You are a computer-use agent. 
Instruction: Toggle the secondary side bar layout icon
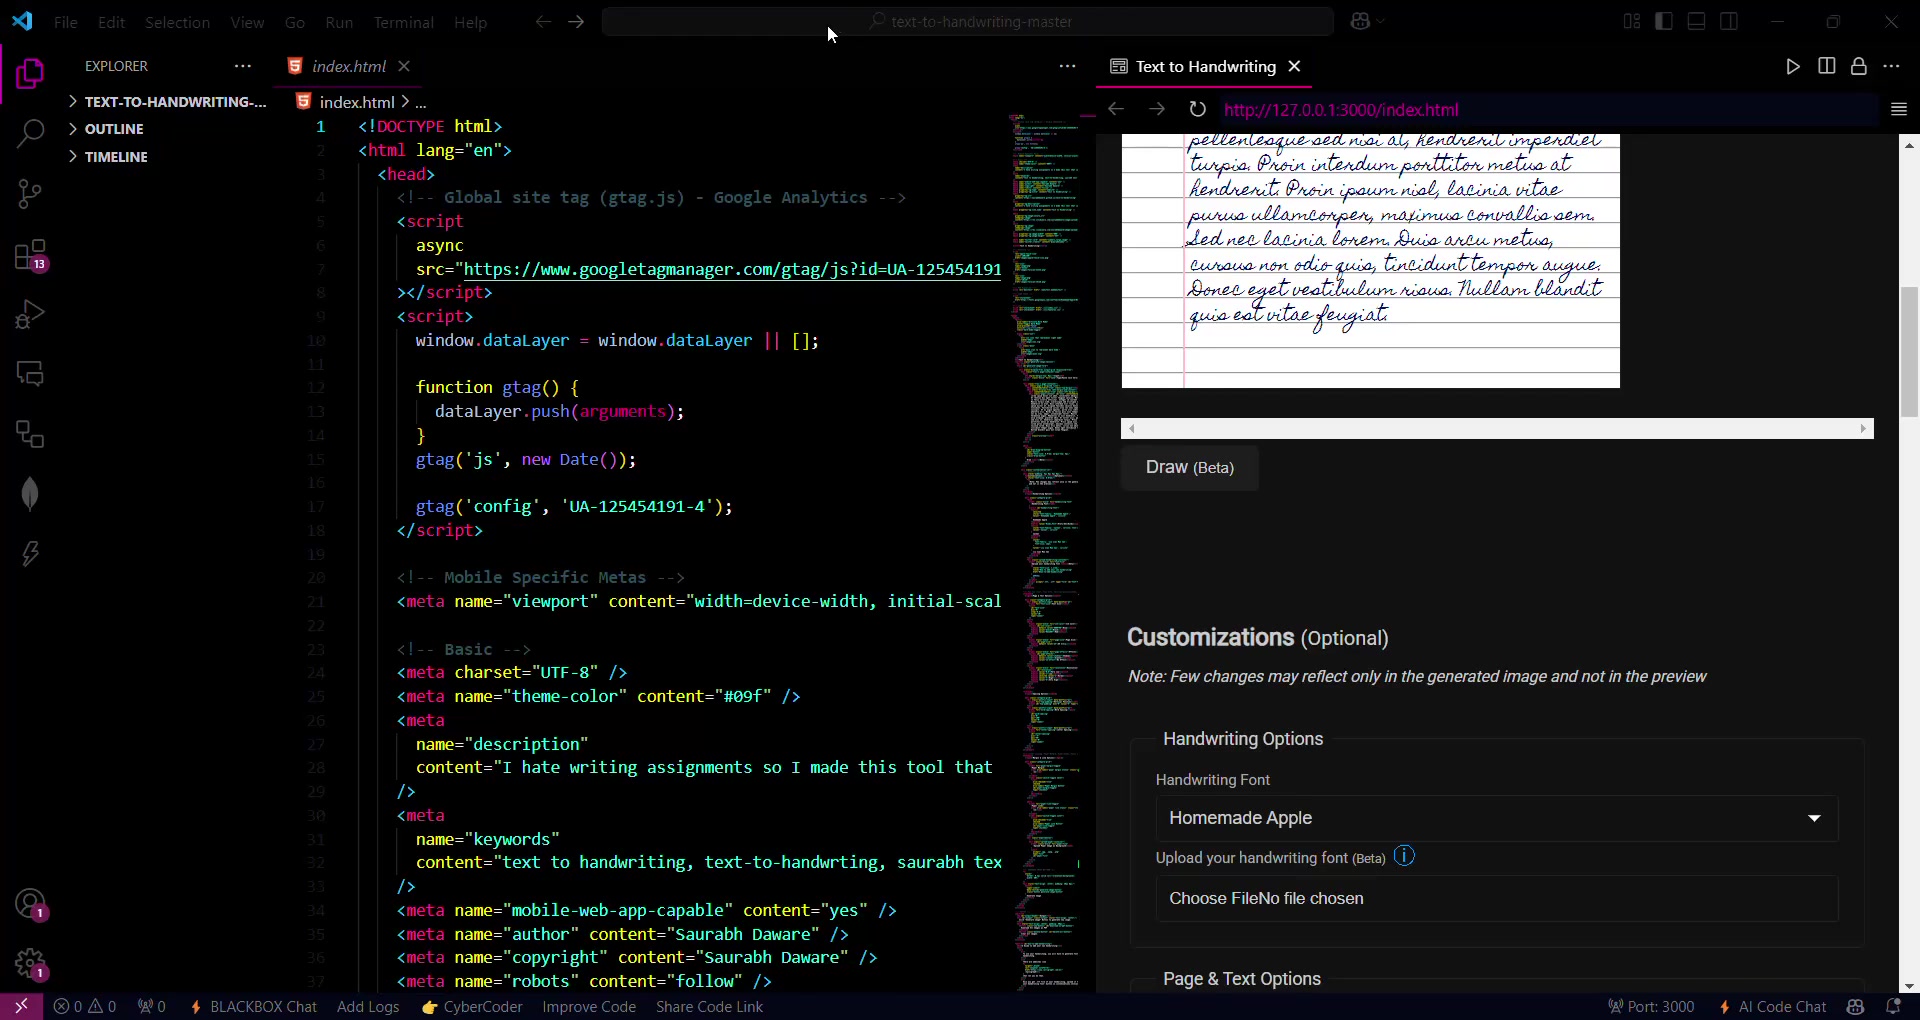click(1728, 21)
